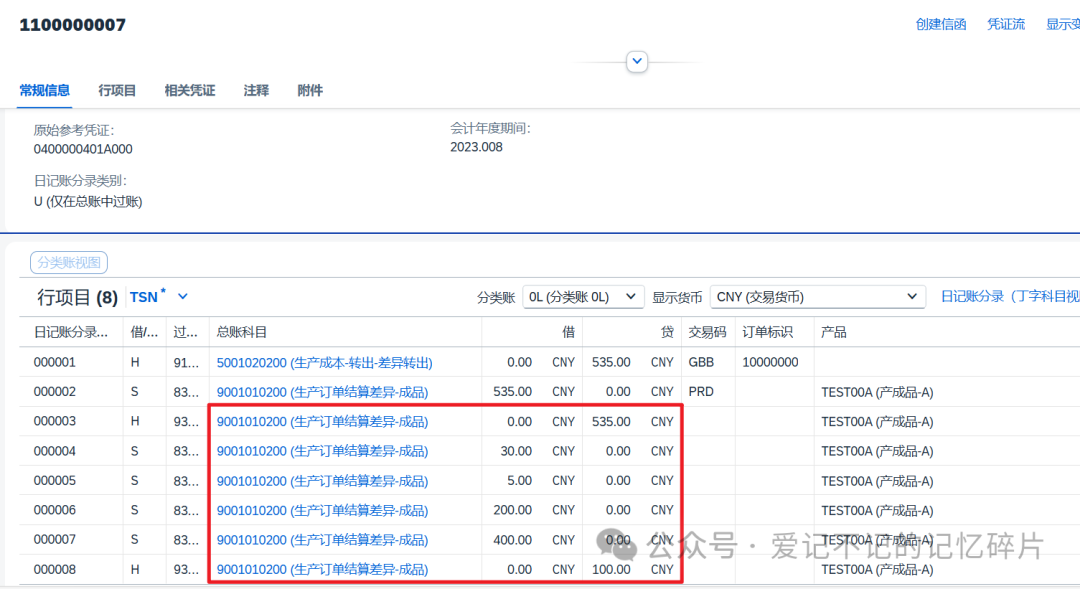Screen dimensions: 1080x589
Task: Click the 535.00 debit amount in row 000002
Action: click(512, 392)
